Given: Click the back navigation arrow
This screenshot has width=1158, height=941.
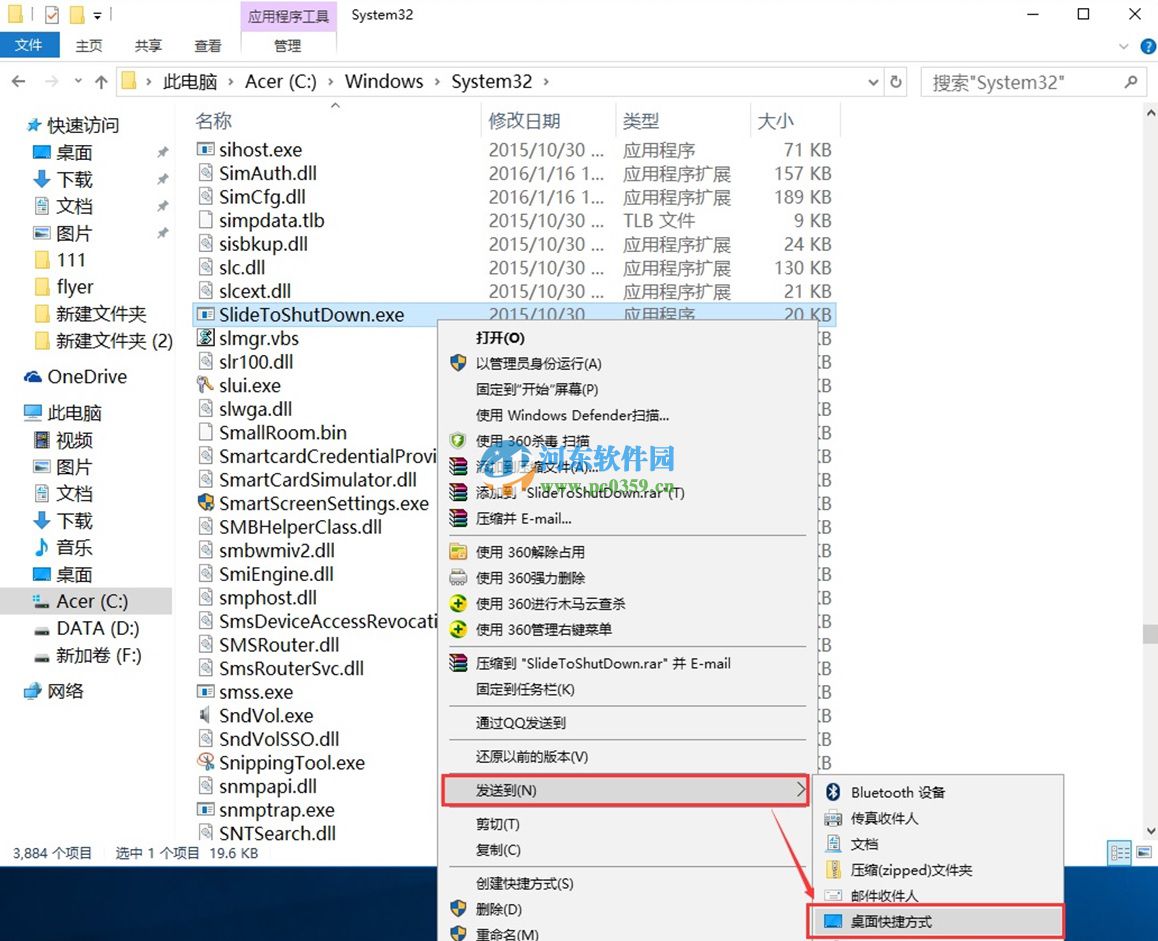Looking at the screenshot, I should [x=17, y=81].
